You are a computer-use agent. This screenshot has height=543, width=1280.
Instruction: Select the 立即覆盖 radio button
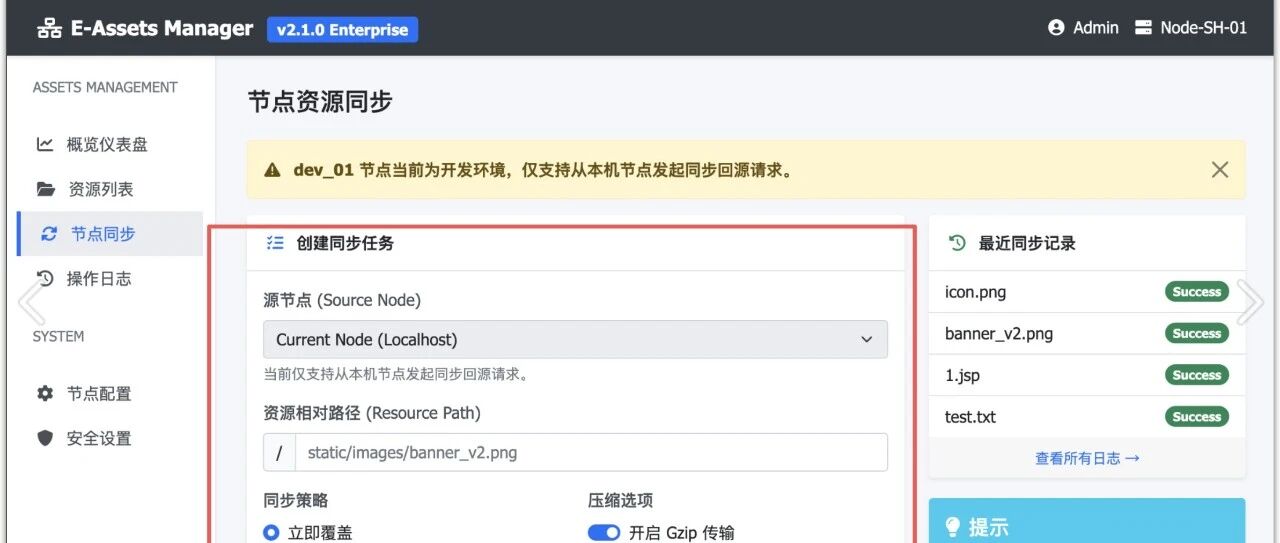[271, 533]
